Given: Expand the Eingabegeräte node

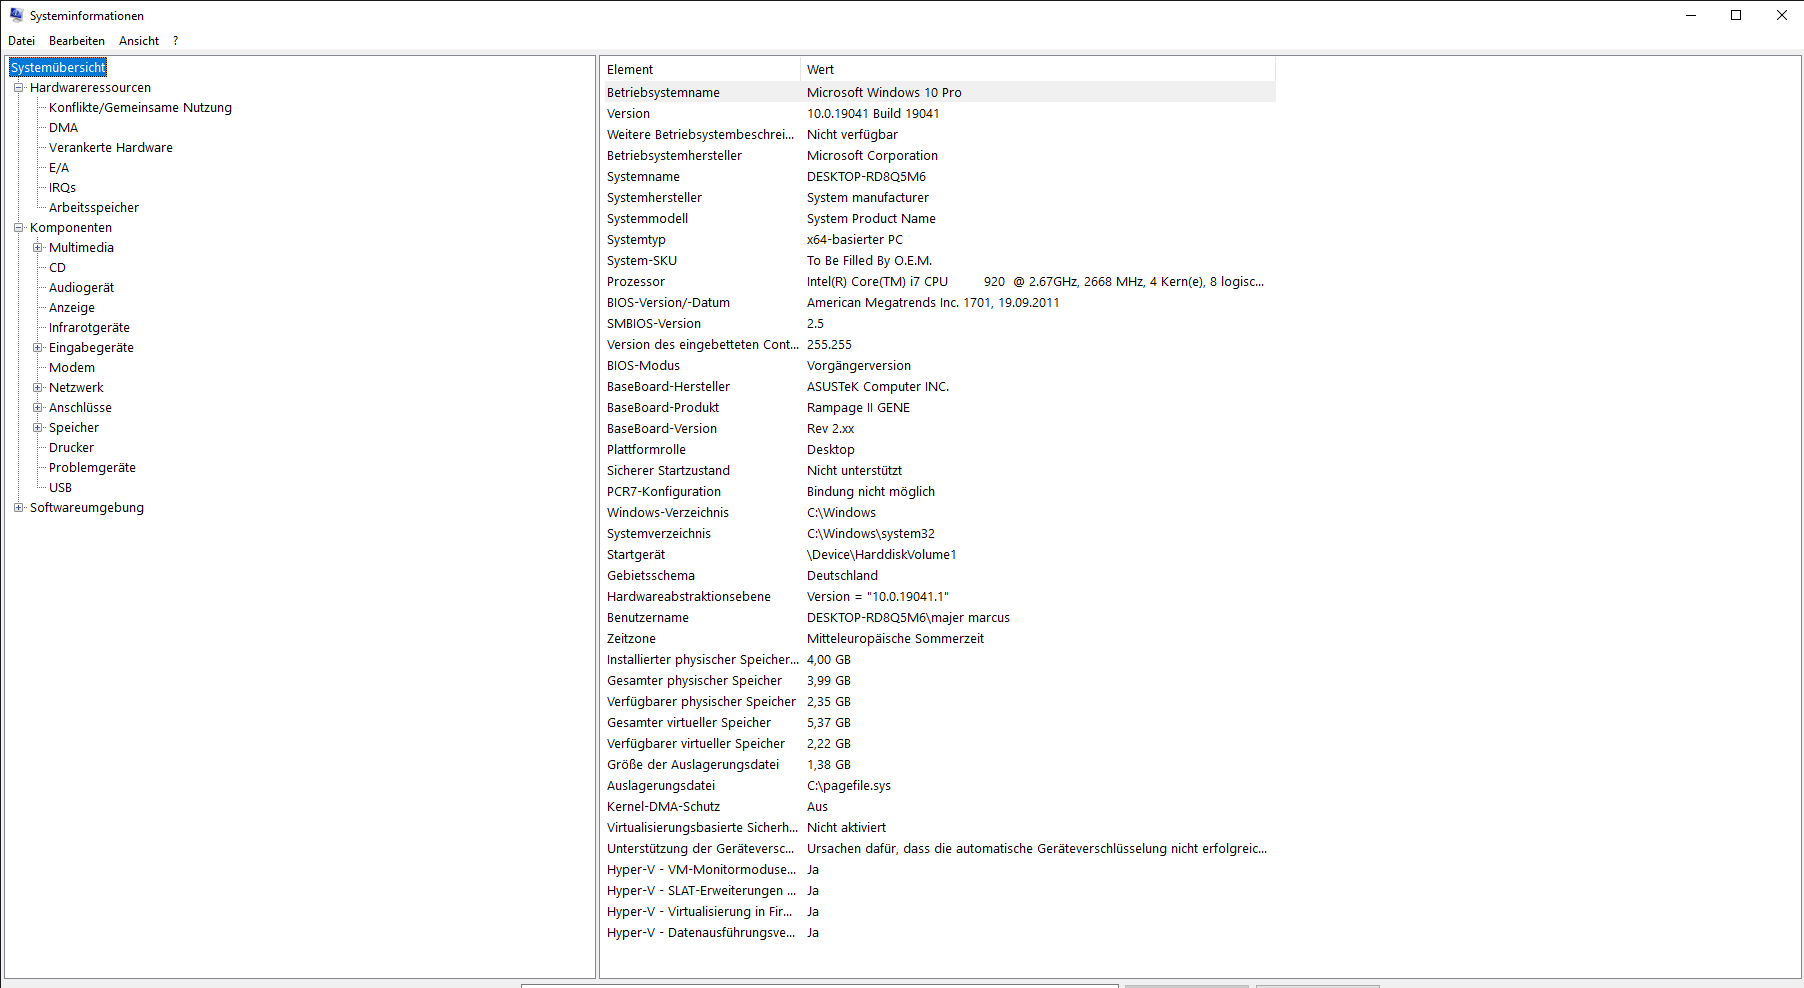Looking at the screenshot, I should (x=37, y=347).
